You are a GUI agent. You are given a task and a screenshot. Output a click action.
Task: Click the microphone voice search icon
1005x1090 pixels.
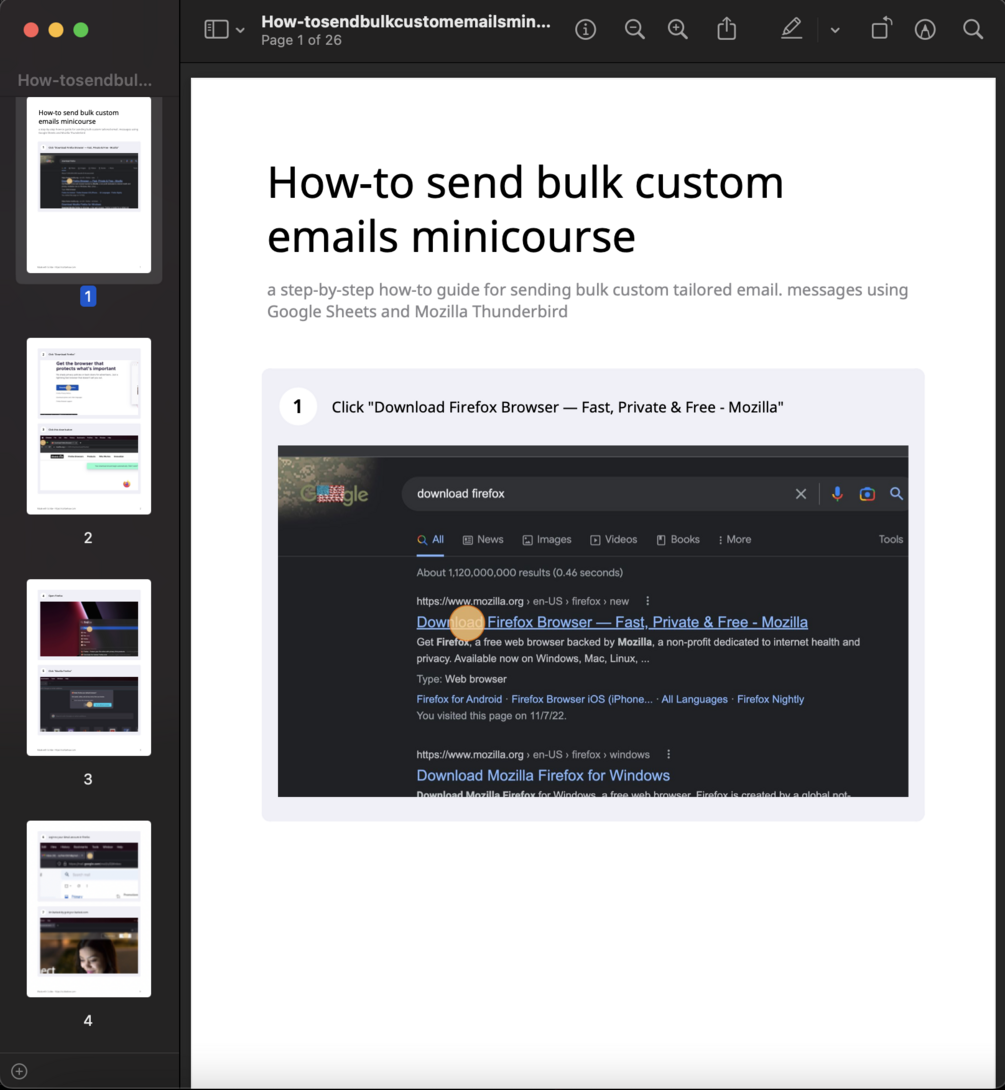[x=837, y=494]
